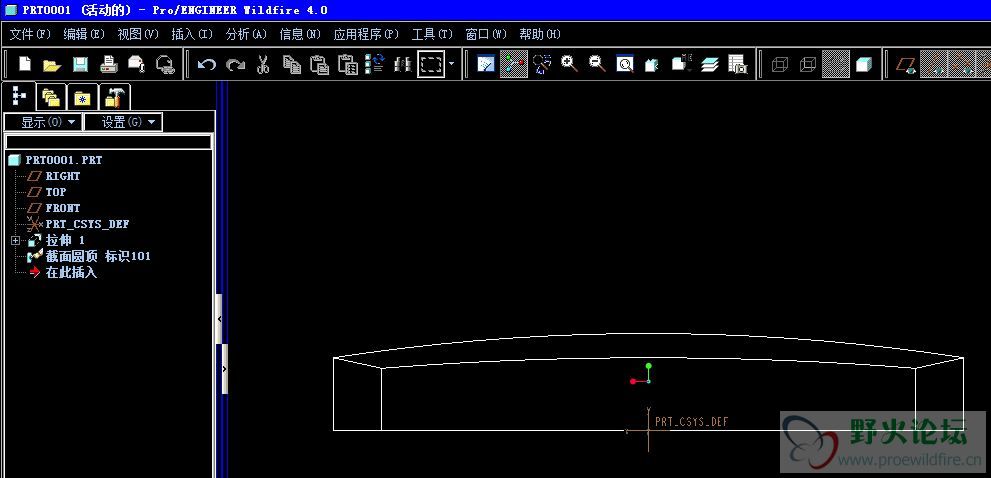
Task: Switch to Shaded display
Action: [863, 64]
